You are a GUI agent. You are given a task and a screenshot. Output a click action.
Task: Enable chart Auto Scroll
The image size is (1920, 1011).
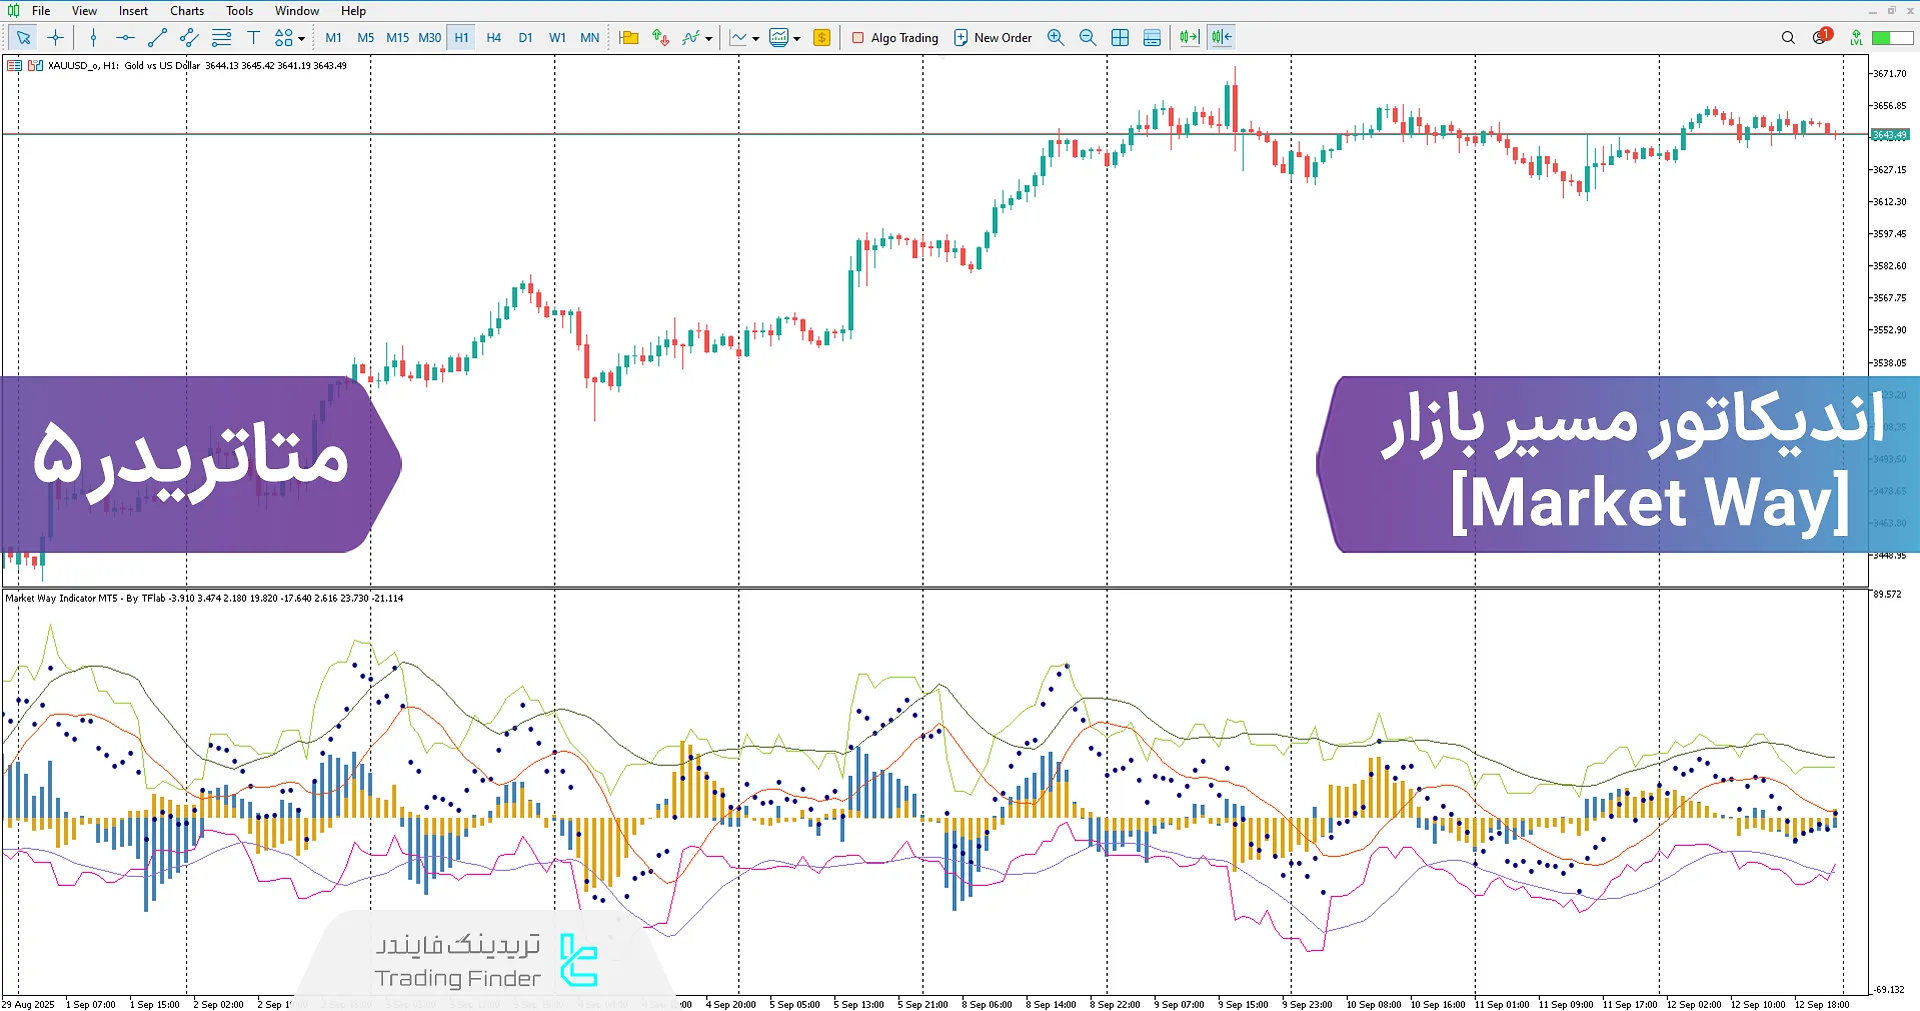(x=1189, y=37)
